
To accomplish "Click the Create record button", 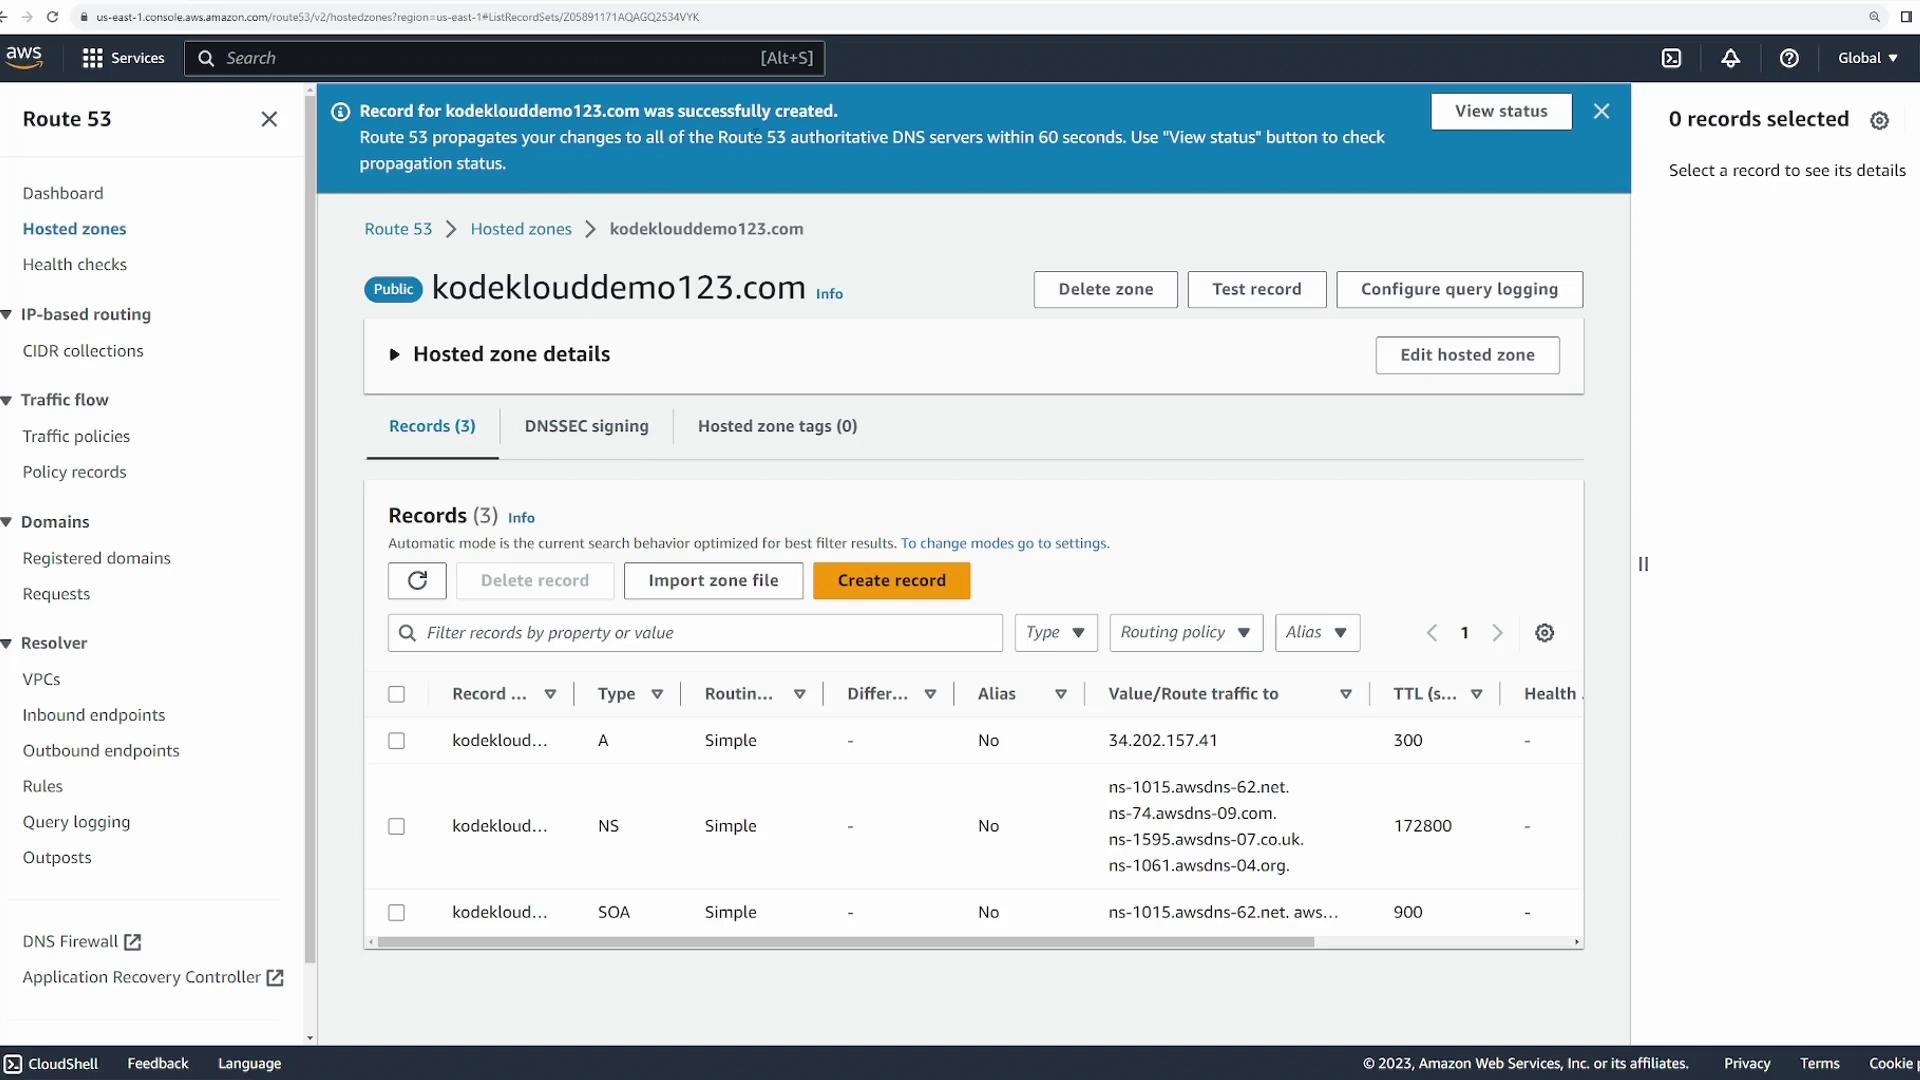I will 891,580.
